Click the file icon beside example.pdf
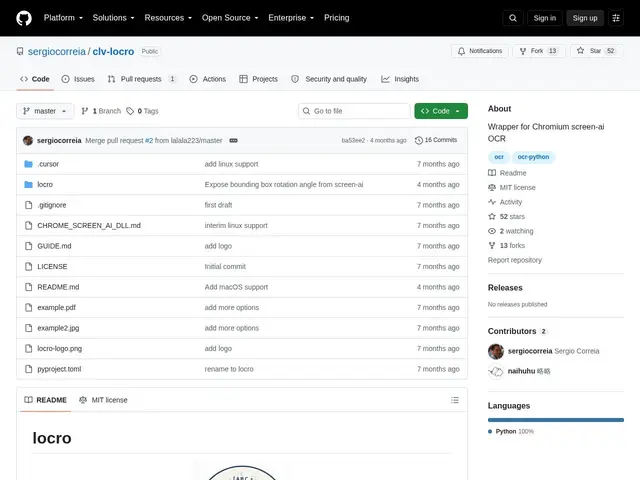Image resolution: width=640 pixels, height=480 pixels. (28, 307)
